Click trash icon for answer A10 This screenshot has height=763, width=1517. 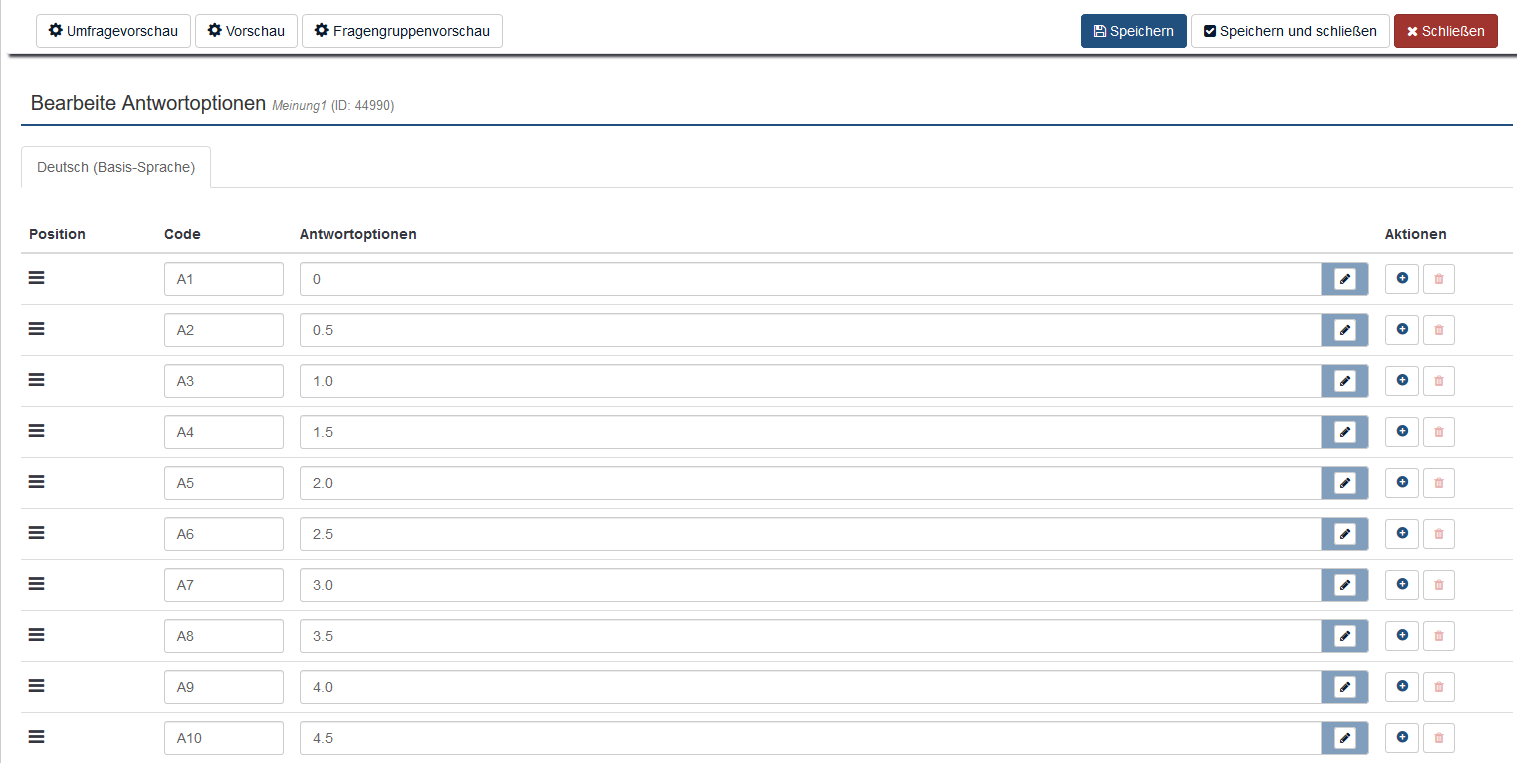[1438, 738]
